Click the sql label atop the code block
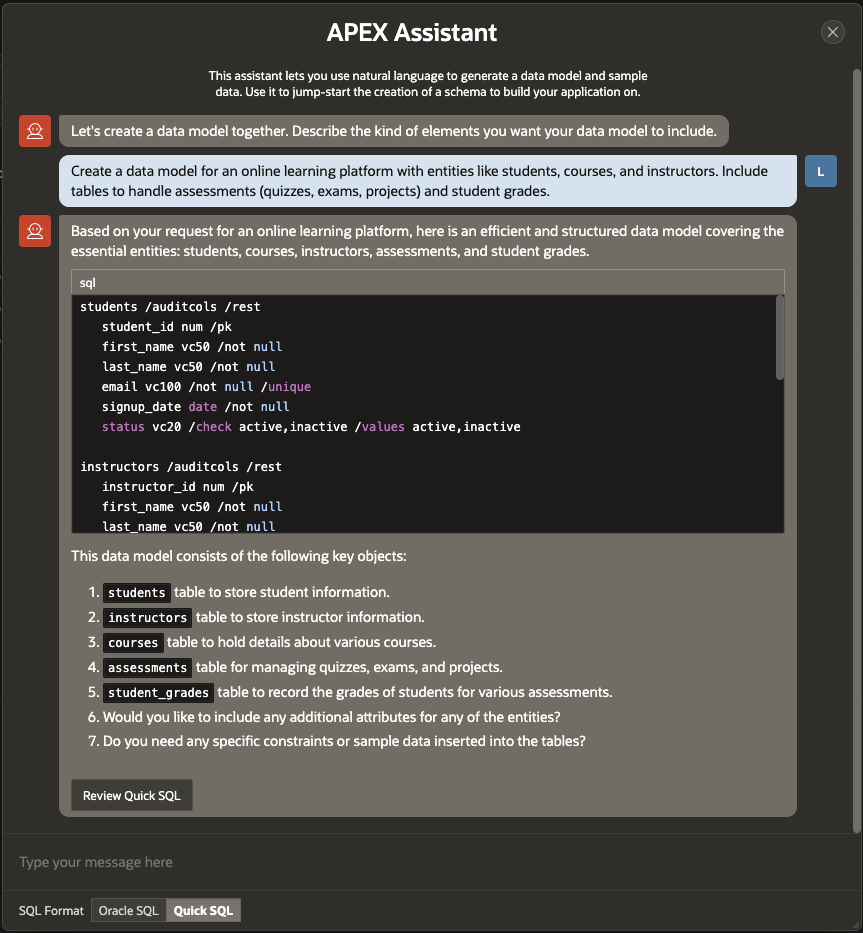This screenshot has height=933, width=863. pos(88,283)
